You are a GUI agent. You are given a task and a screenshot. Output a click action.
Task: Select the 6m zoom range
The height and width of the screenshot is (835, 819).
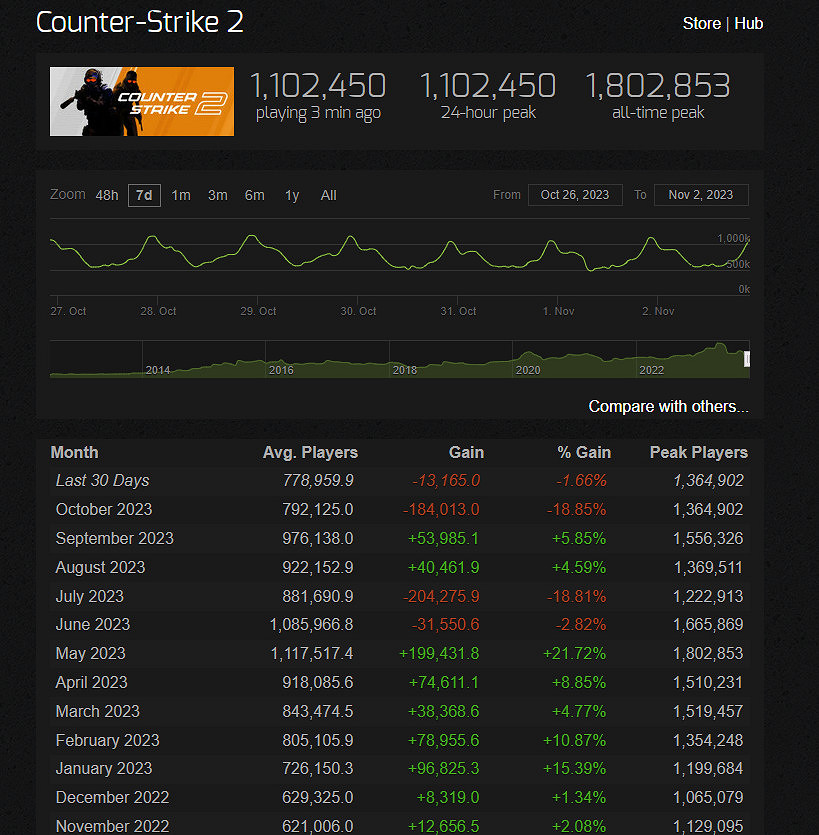[x=255, y=195]
